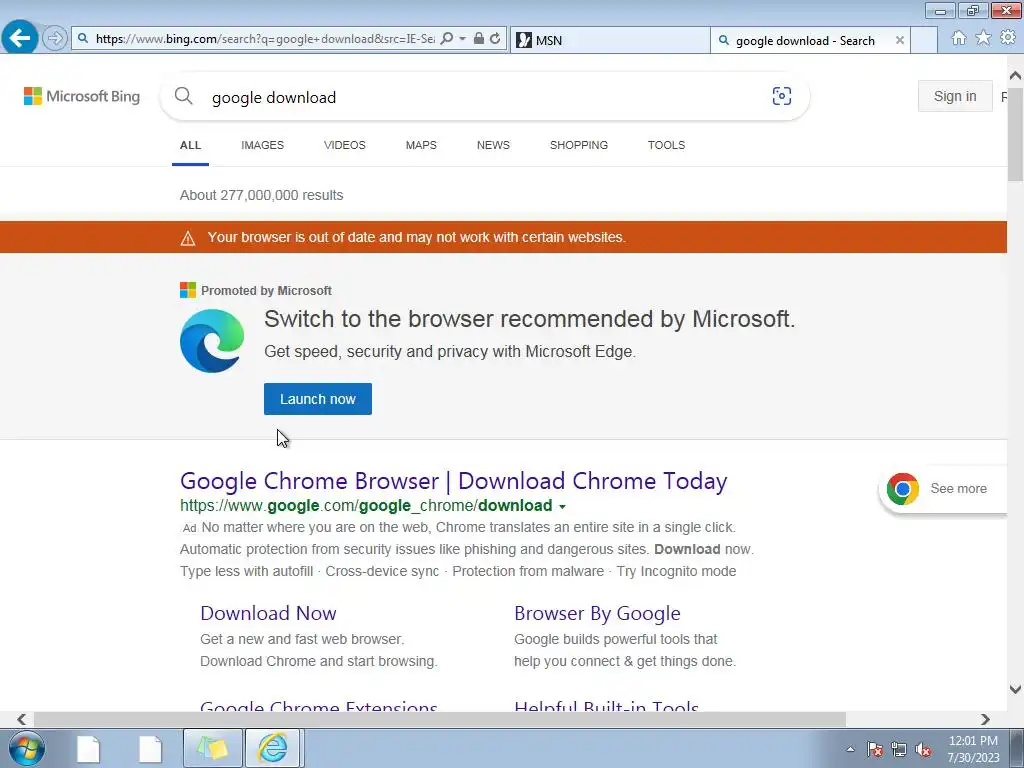Click the 'About 277,000,000 results' text
1024x768 pixels.
[x=261, y=195]
